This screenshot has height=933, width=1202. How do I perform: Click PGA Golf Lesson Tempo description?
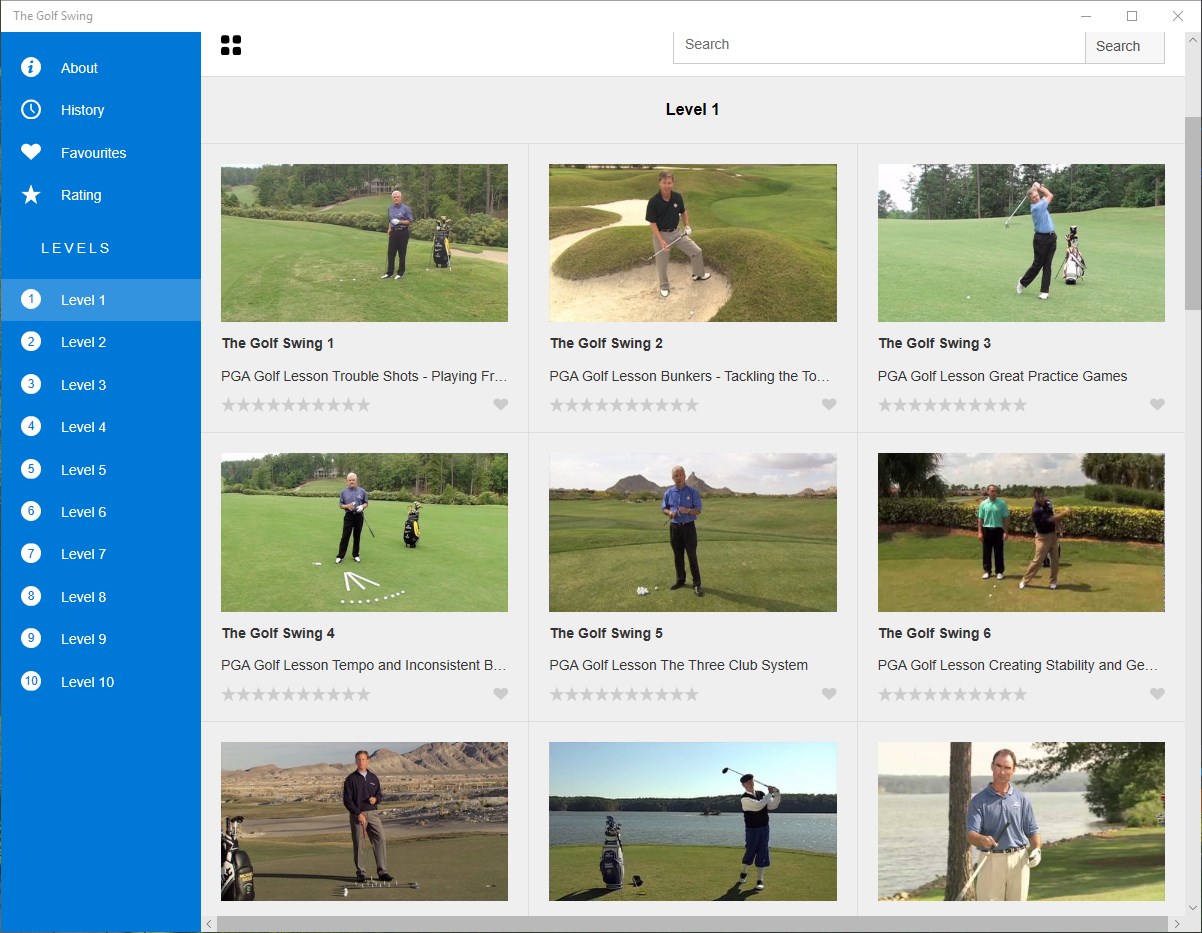click(x=364, y=665)
